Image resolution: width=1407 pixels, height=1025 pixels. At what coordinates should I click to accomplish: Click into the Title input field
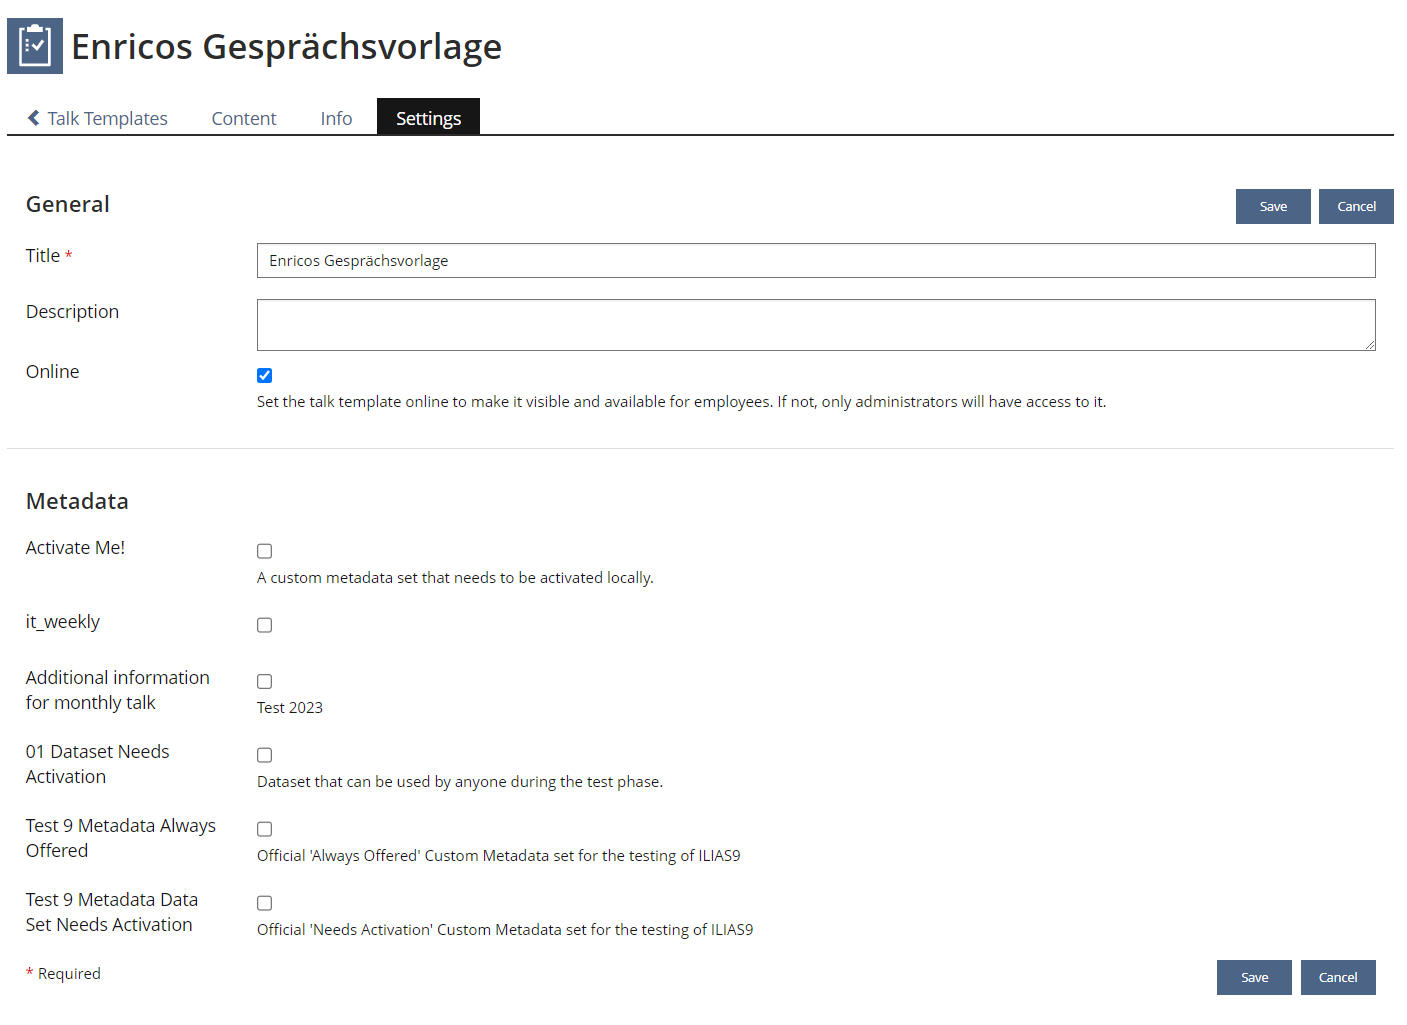click(815, 261)
